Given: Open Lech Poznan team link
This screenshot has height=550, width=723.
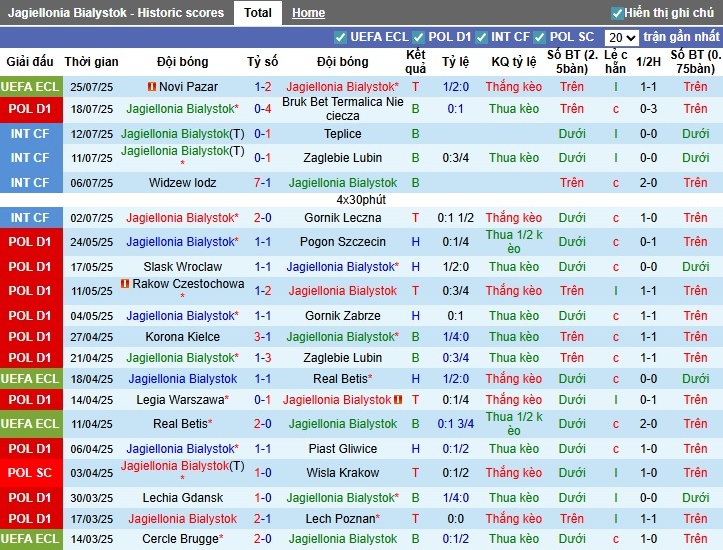Looking at the screenshot, I should coord(340,519).
